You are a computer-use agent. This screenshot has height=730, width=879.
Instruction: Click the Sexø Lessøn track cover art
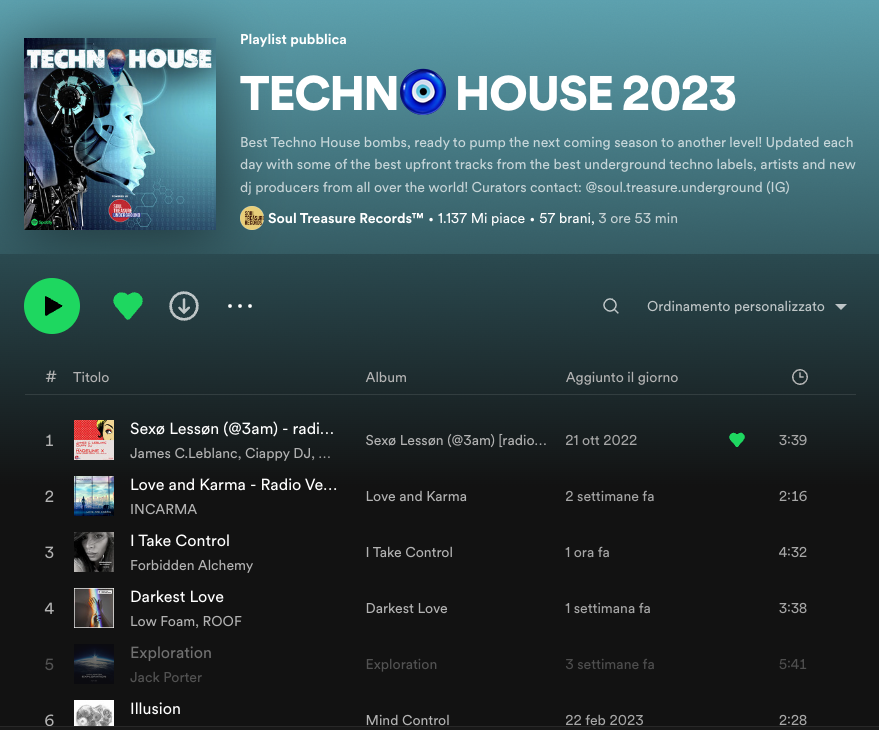tap(94, 440)
